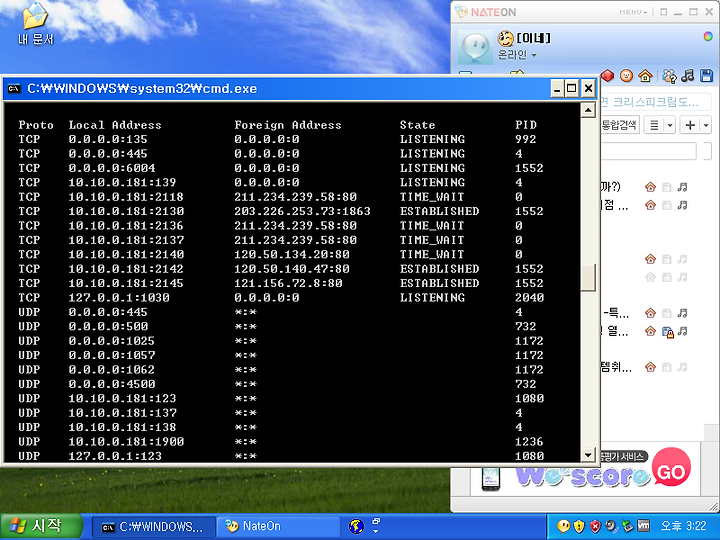The image size is (720, 540).
Task: Click the Local Address column header text
Action: (115, 125)
